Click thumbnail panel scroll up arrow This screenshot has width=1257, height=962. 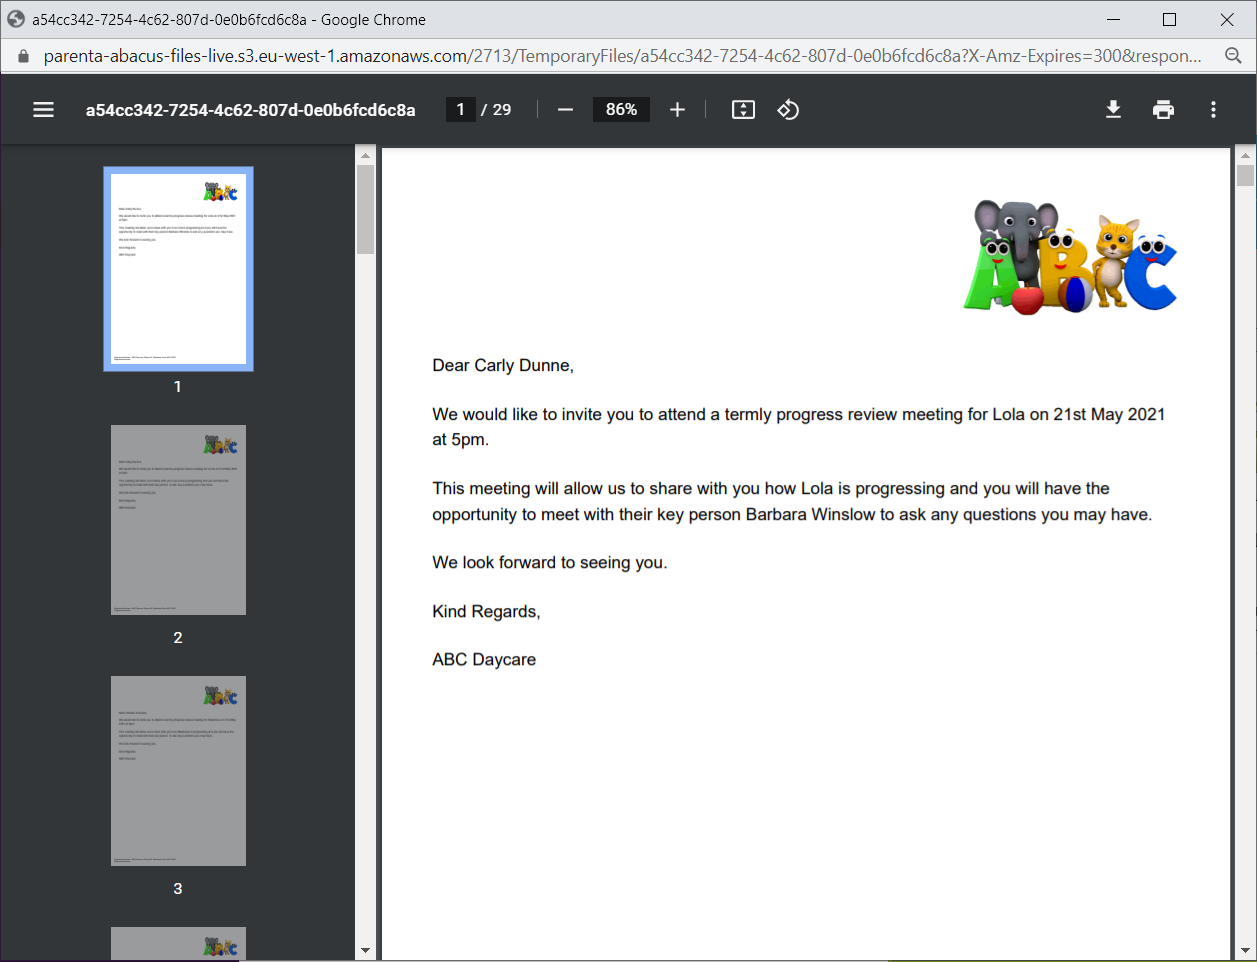point(365,155)
